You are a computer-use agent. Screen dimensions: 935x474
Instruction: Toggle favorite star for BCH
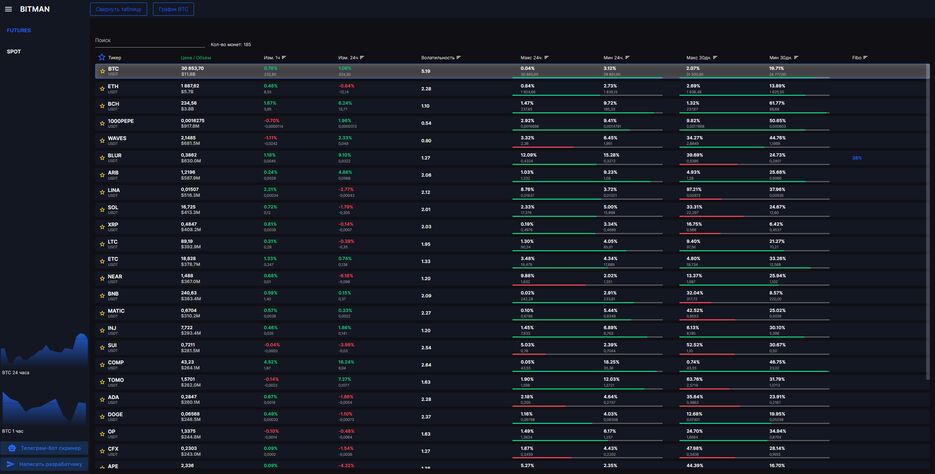pyautogui.click(x=102, y=106)
